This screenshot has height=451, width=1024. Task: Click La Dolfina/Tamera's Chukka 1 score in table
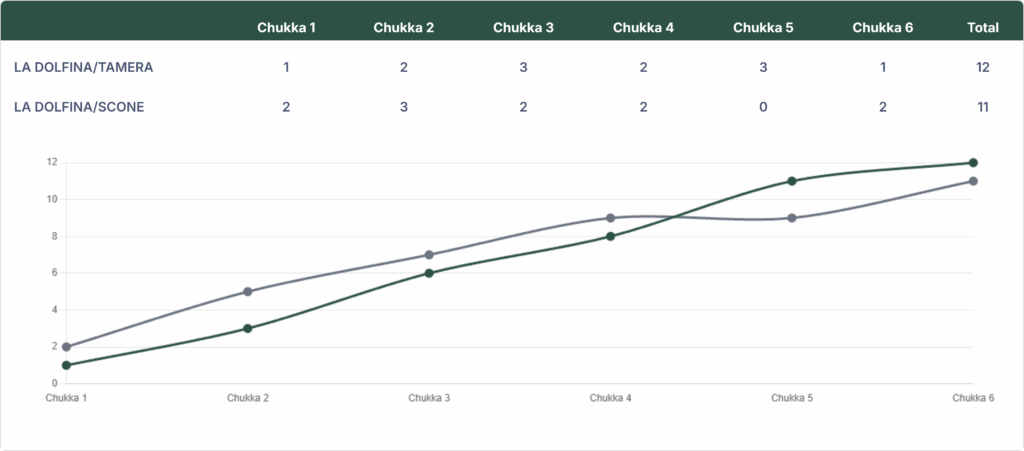286,67
